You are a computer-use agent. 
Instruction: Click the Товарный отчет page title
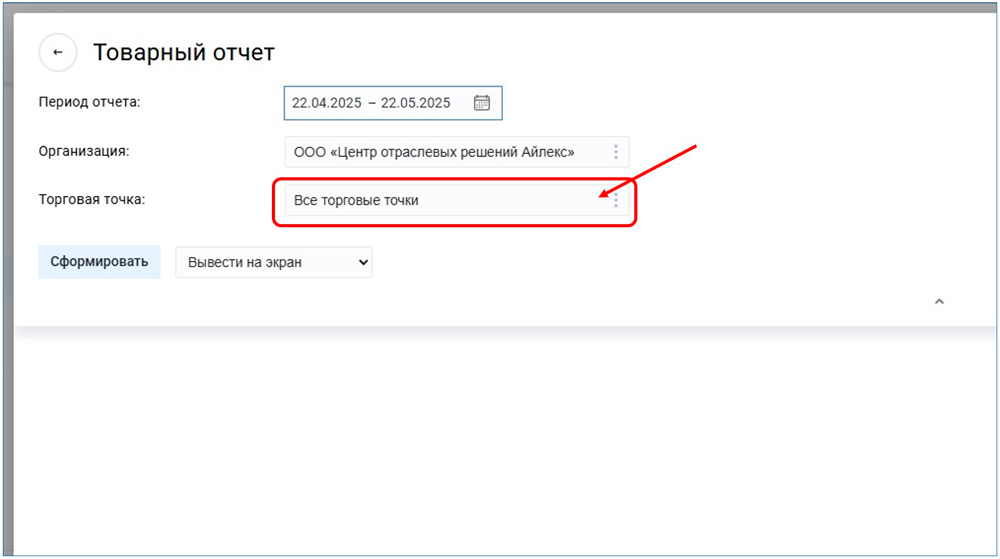point(184,53)
